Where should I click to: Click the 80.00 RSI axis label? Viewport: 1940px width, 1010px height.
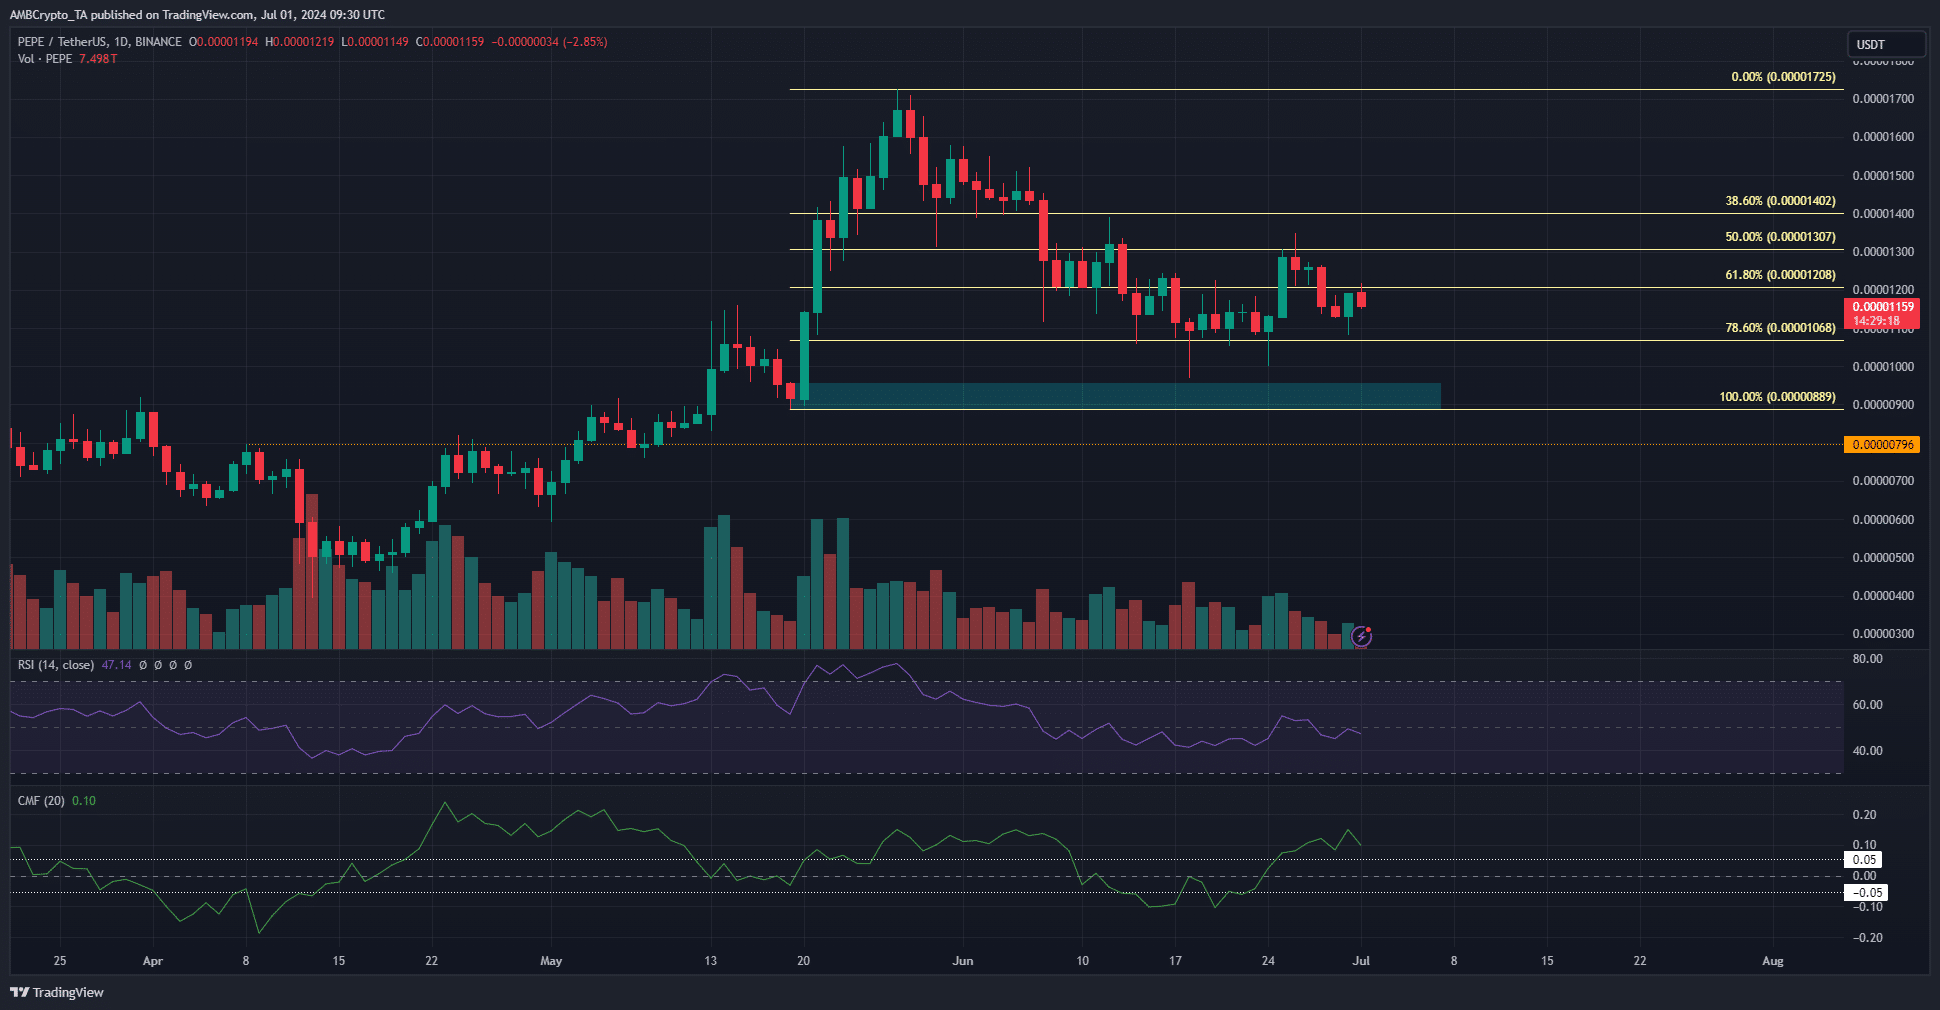pyautogui.click(x=1867, y=659)
